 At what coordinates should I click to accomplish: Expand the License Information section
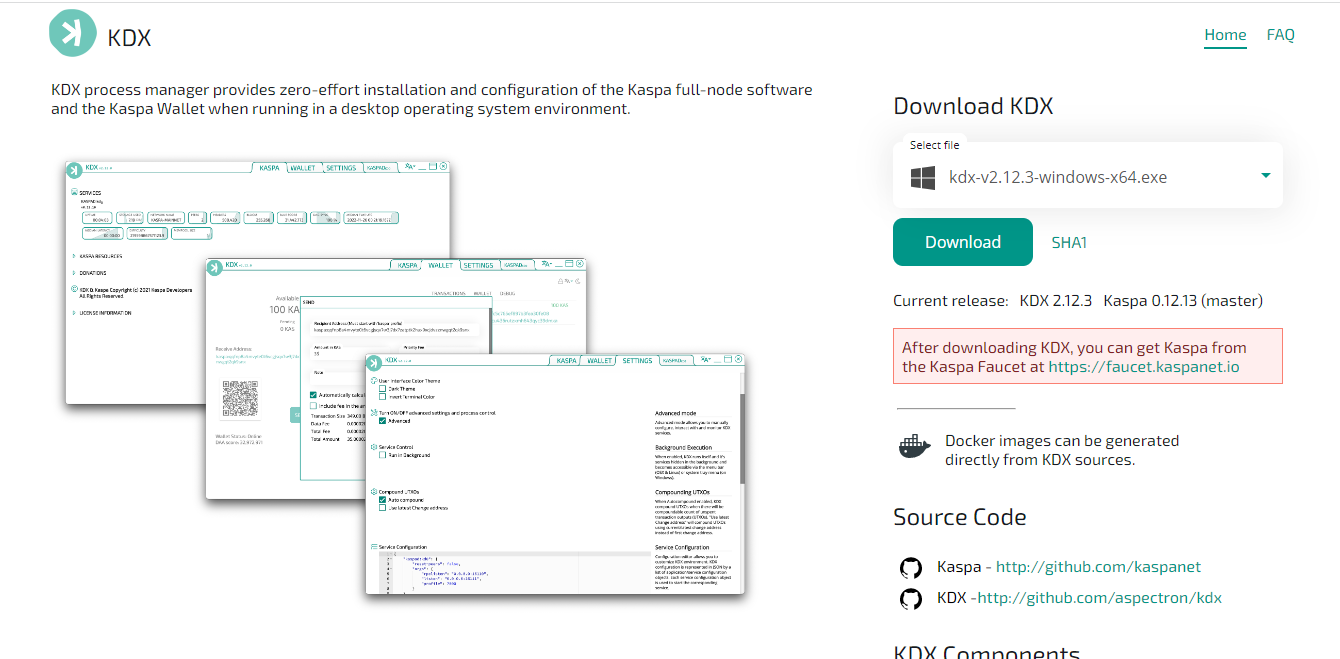click(74, 313)
